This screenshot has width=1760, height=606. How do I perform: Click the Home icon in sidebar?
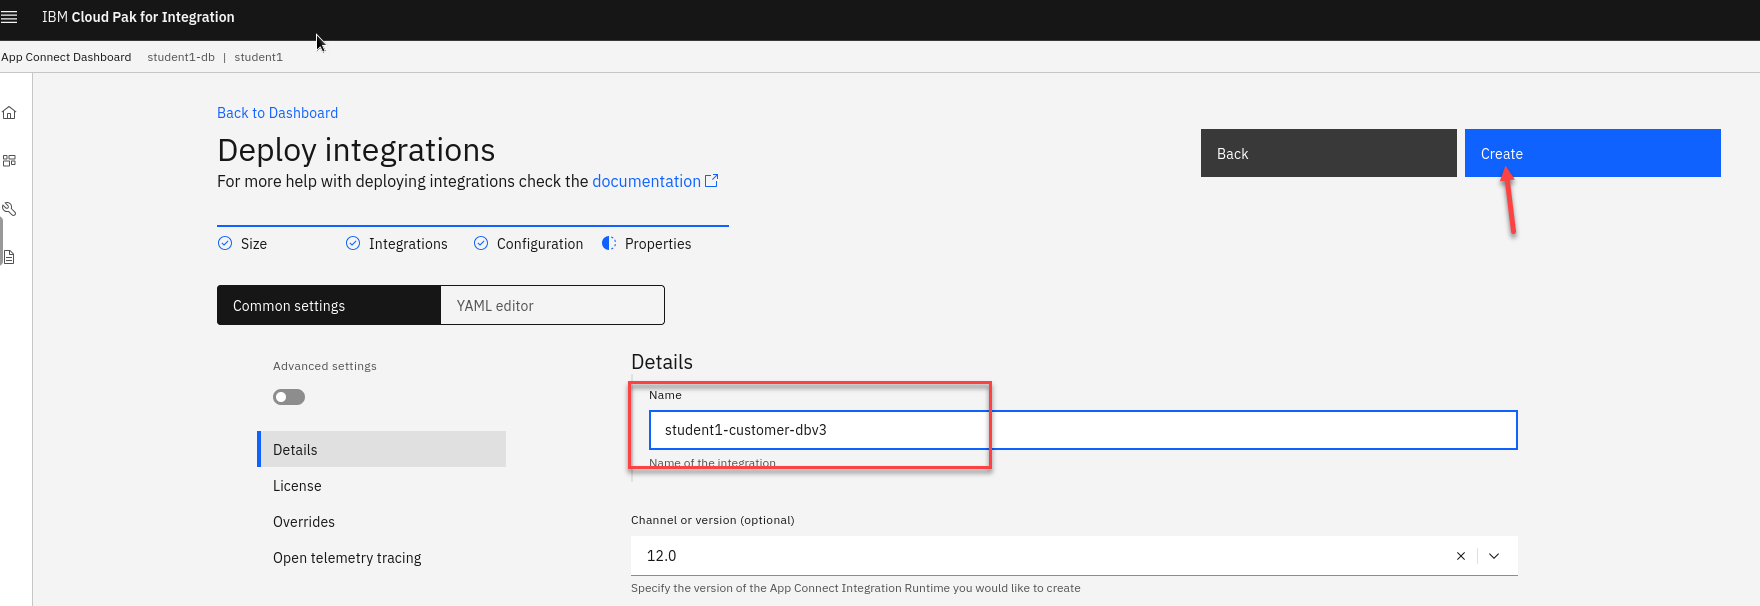(x=9, y=113)
